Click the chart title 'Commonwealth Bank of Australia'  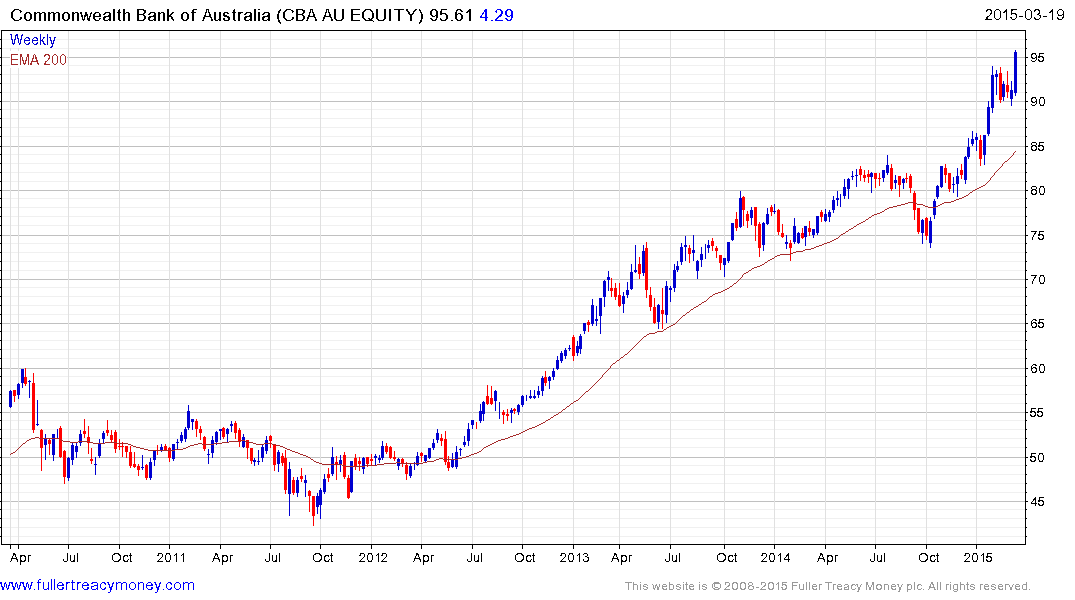[141, 15]
